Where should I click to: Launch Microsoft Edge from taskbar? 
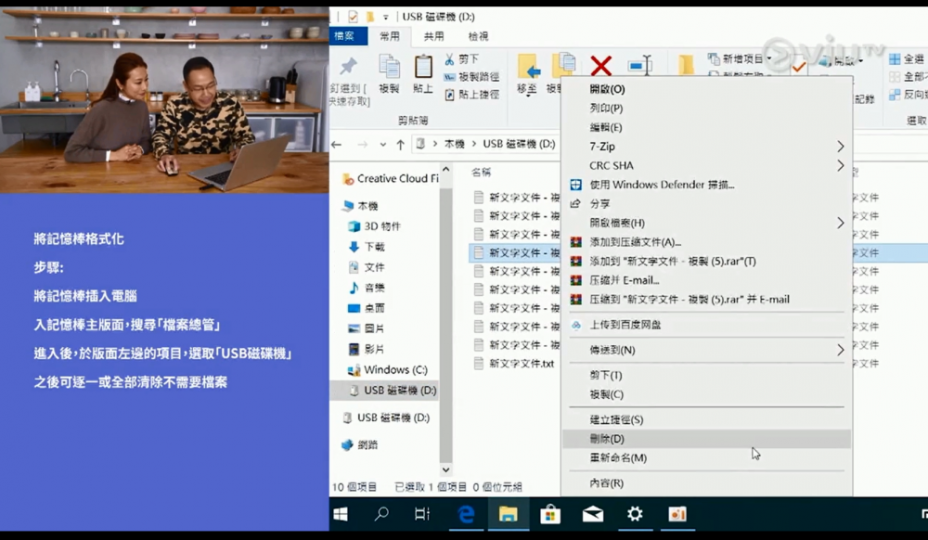[466, 515]
